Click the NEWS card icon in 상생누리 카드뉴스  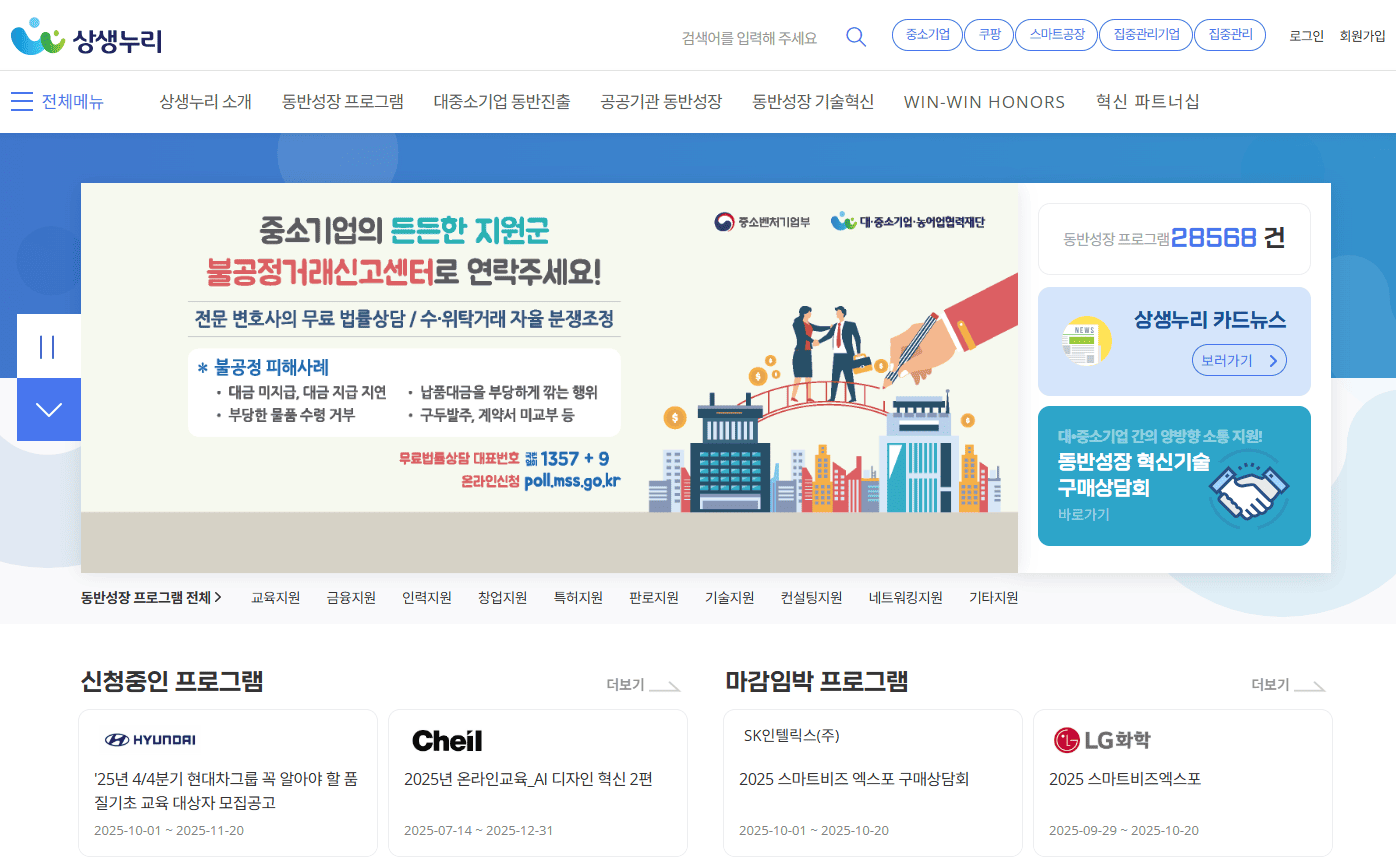(x=1085, y=341)
